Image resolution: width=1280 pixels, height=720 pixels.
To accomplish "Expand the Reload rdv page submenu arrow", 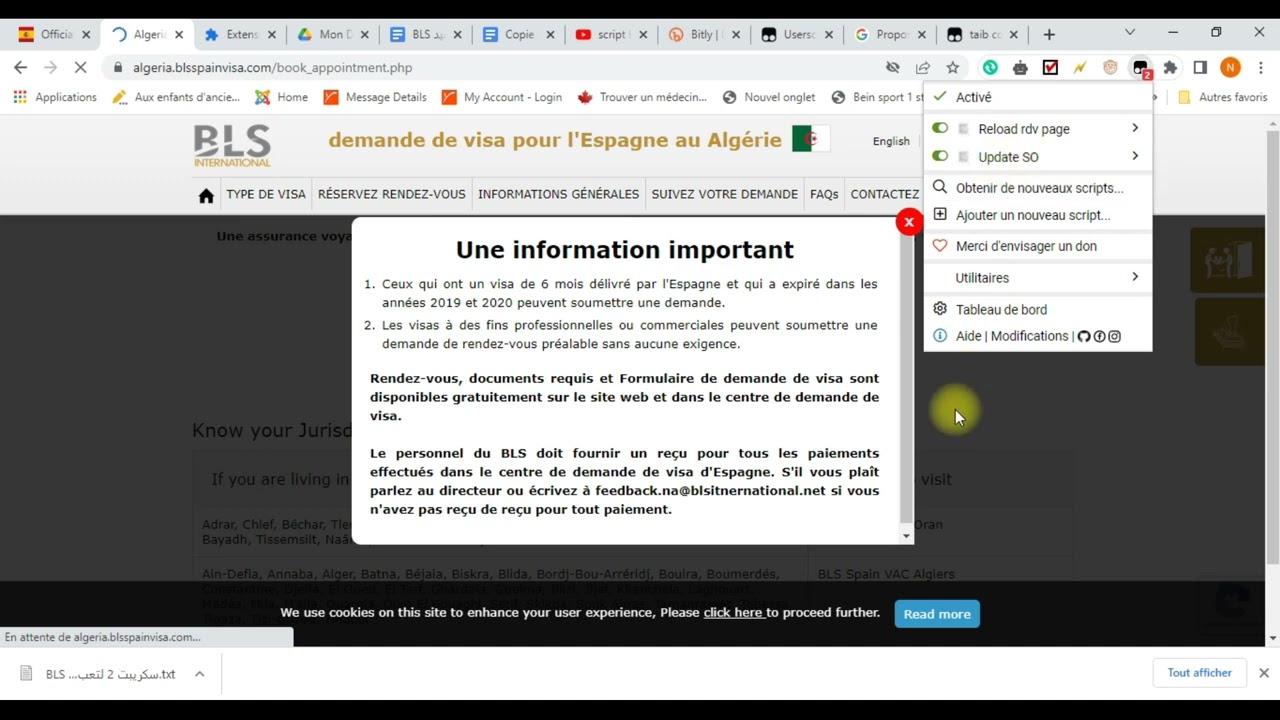I will click(x=1135, y=128).
